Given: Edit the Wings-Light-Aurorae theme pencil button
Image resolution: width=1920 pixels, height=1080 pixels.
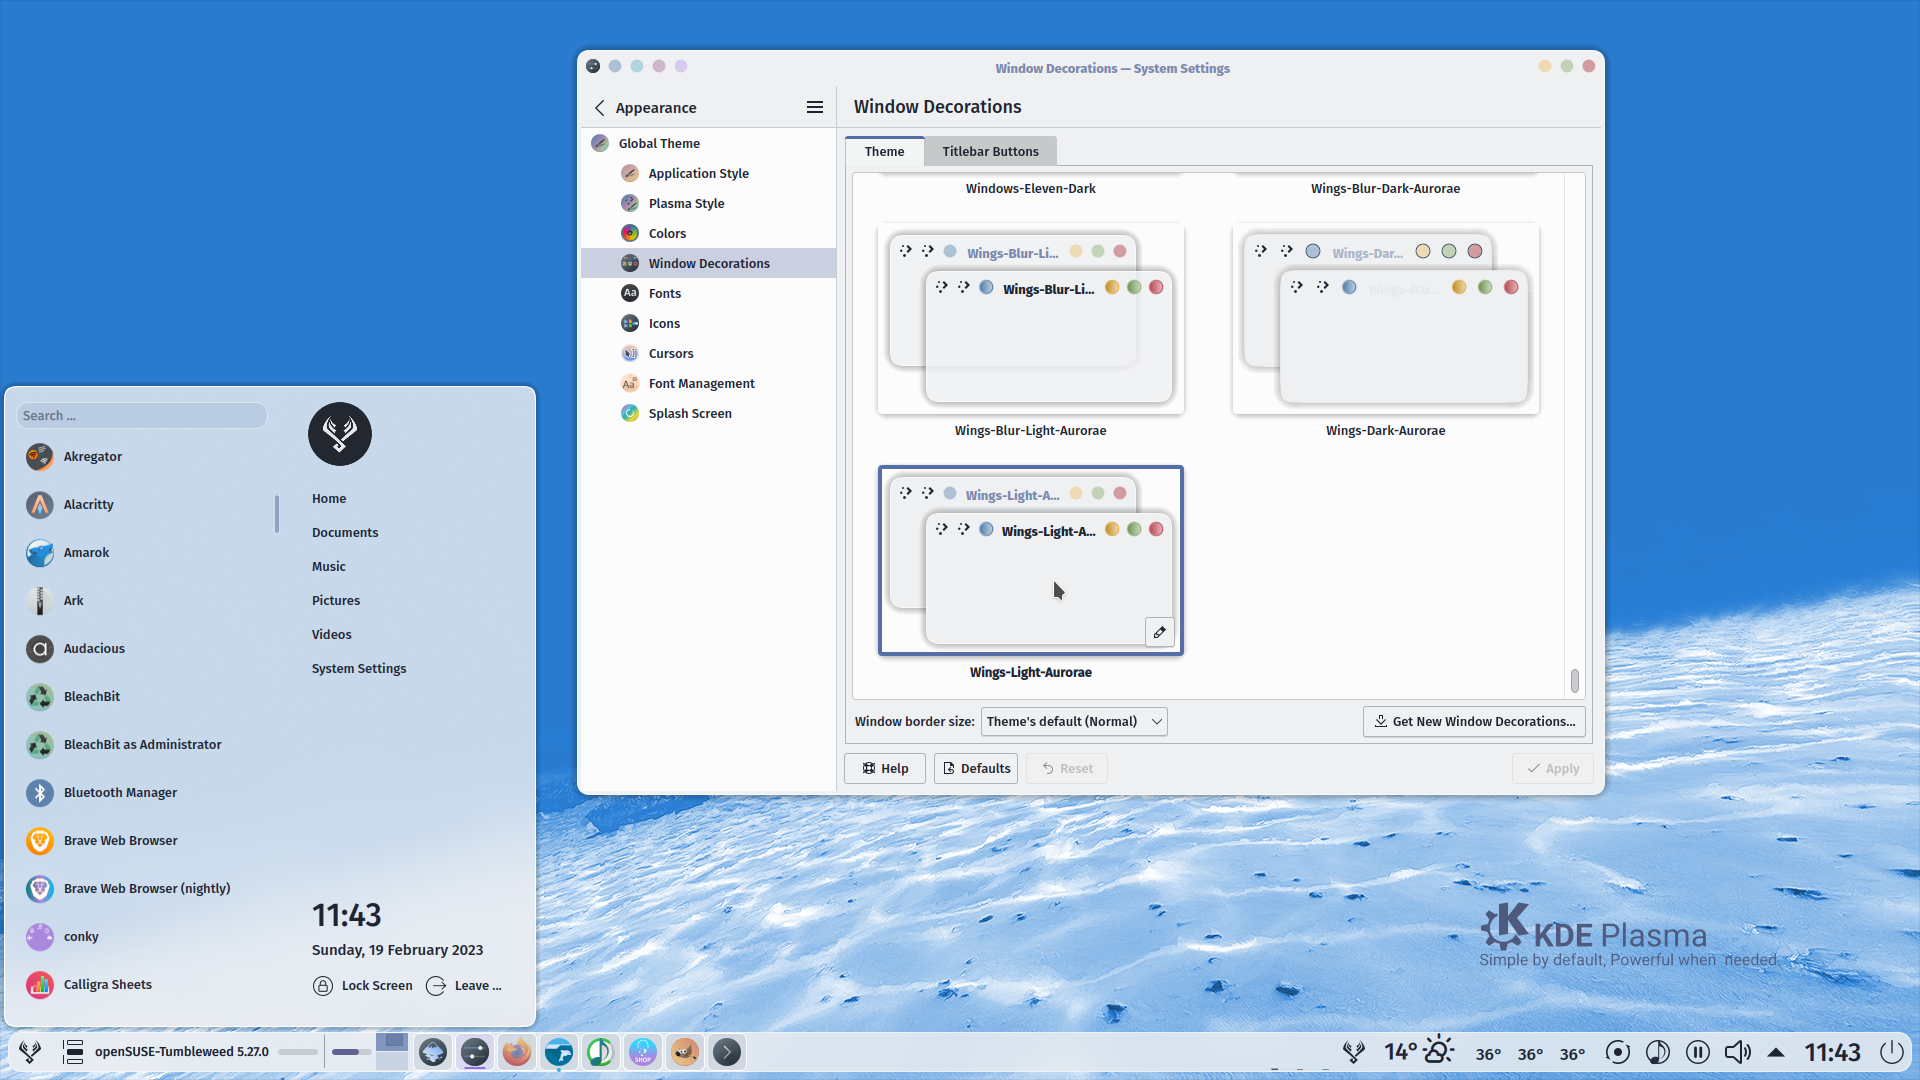Looking at the screenshot, I should (x=1160, y=632).
